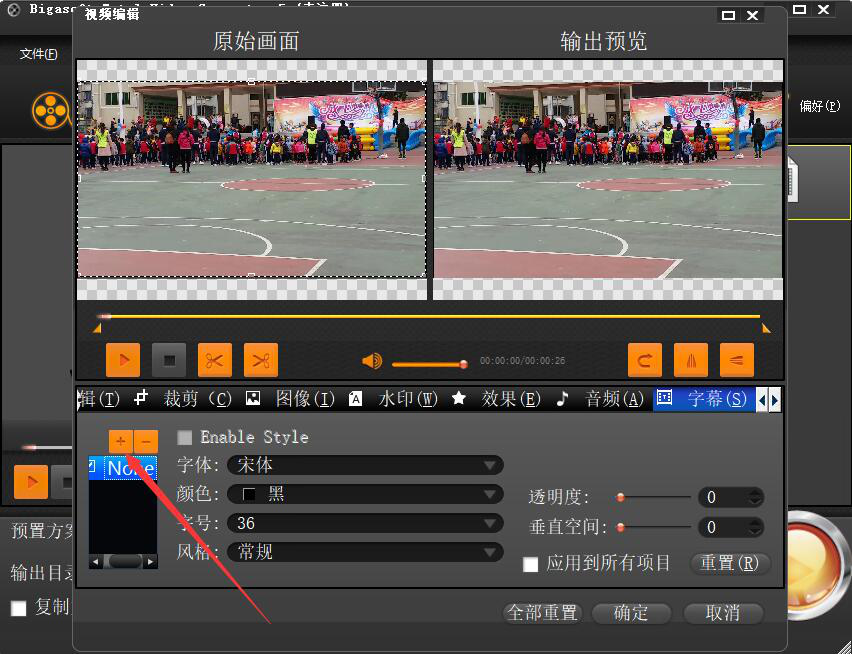Click the 重置(R) button

click(730, 563)
